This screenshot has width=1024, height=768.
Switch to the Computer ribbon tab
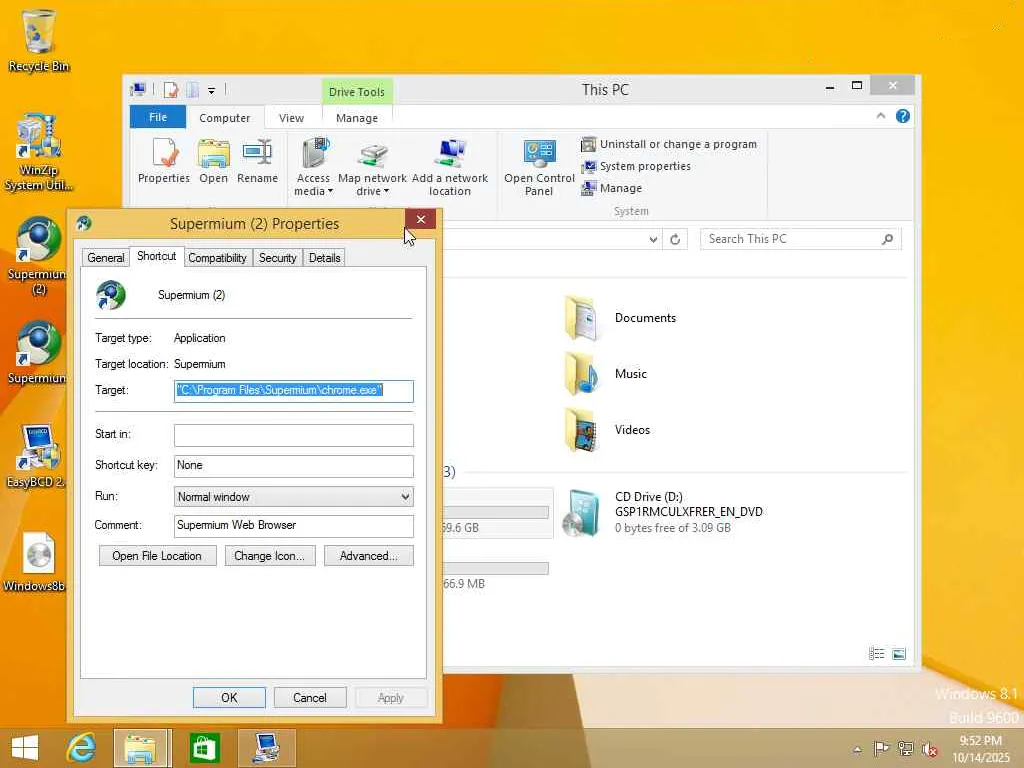[225, 118]
